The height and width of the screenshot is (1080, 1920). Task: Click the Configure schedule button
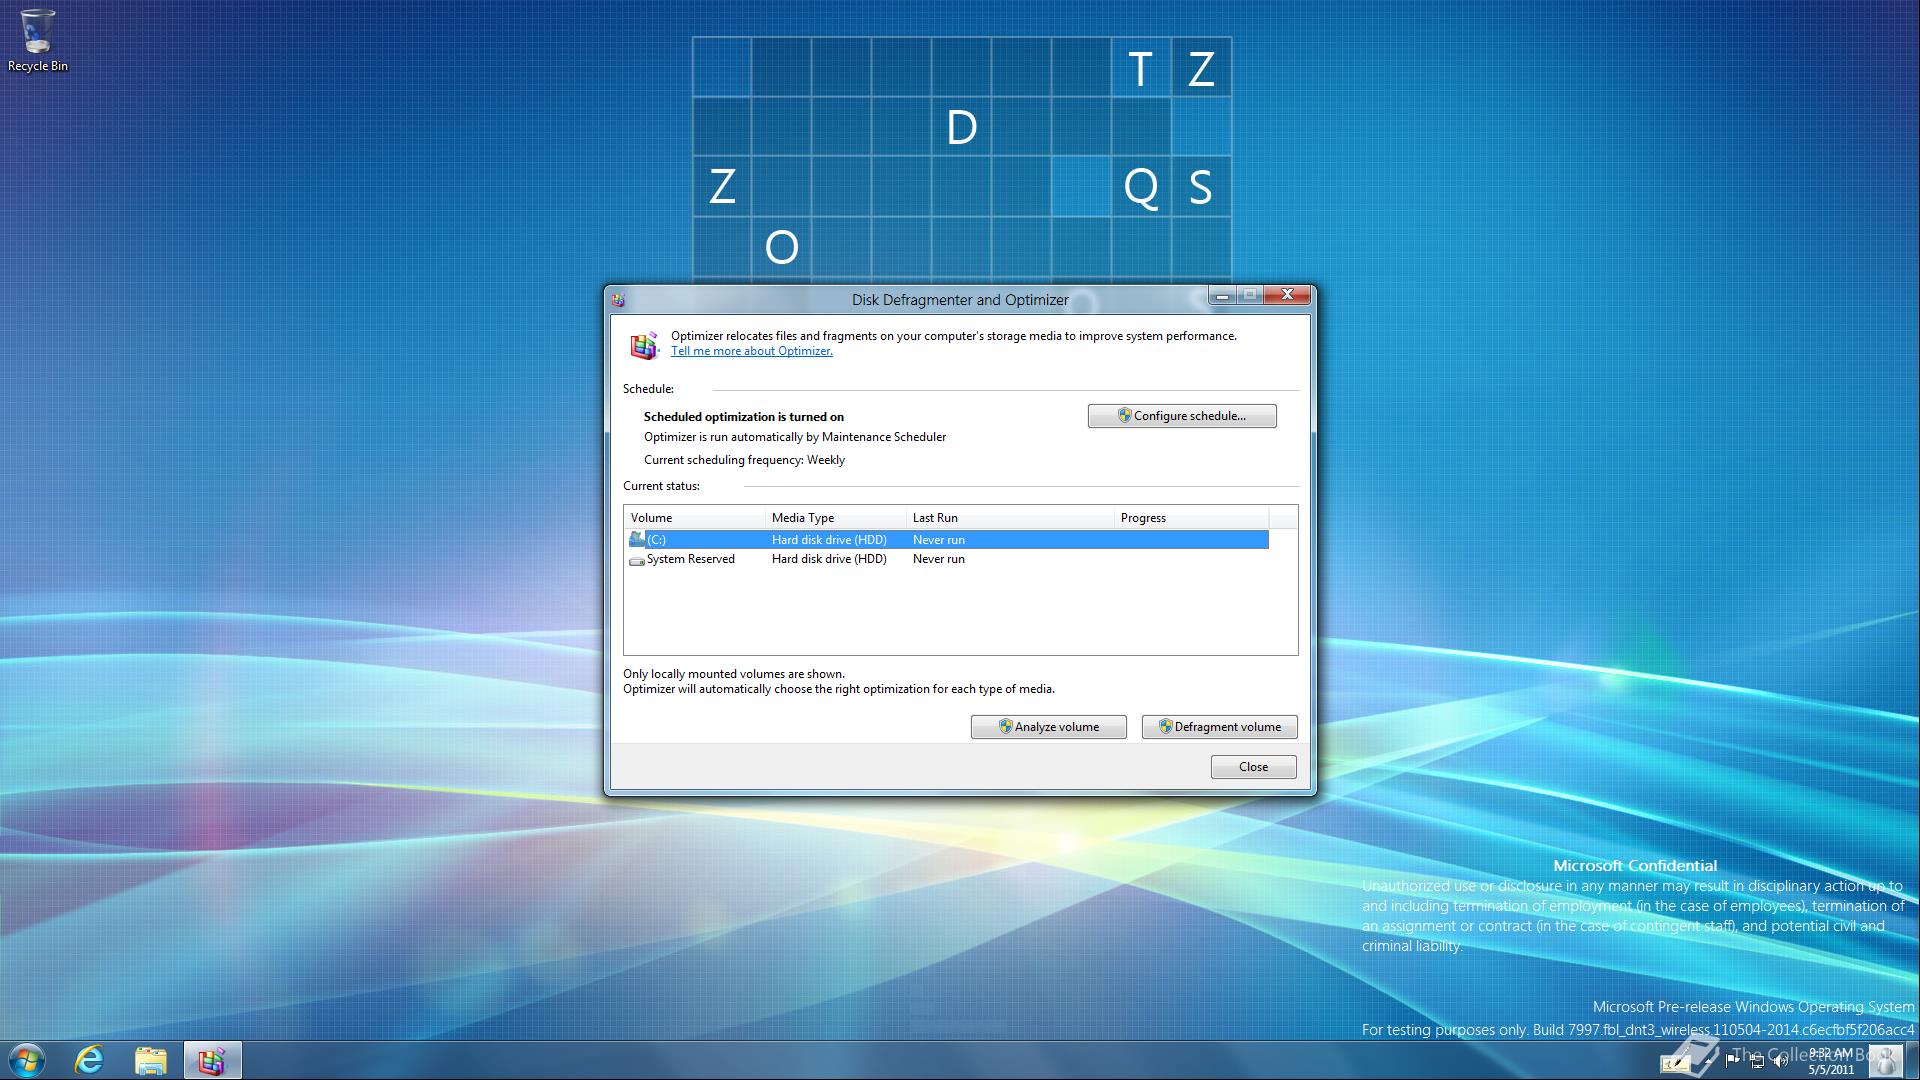coord(1182,416)
